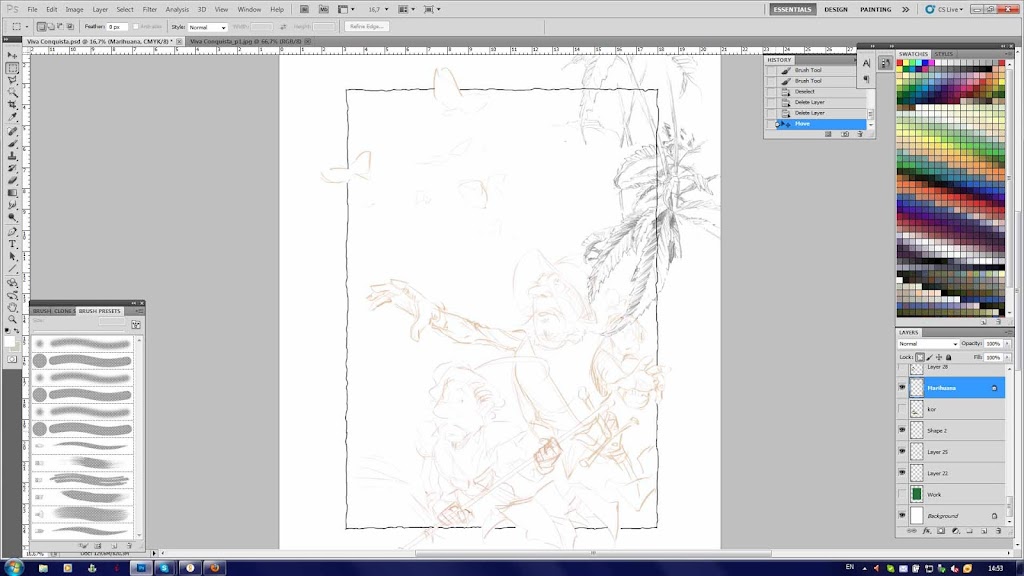Click the Feather input field

117,27
